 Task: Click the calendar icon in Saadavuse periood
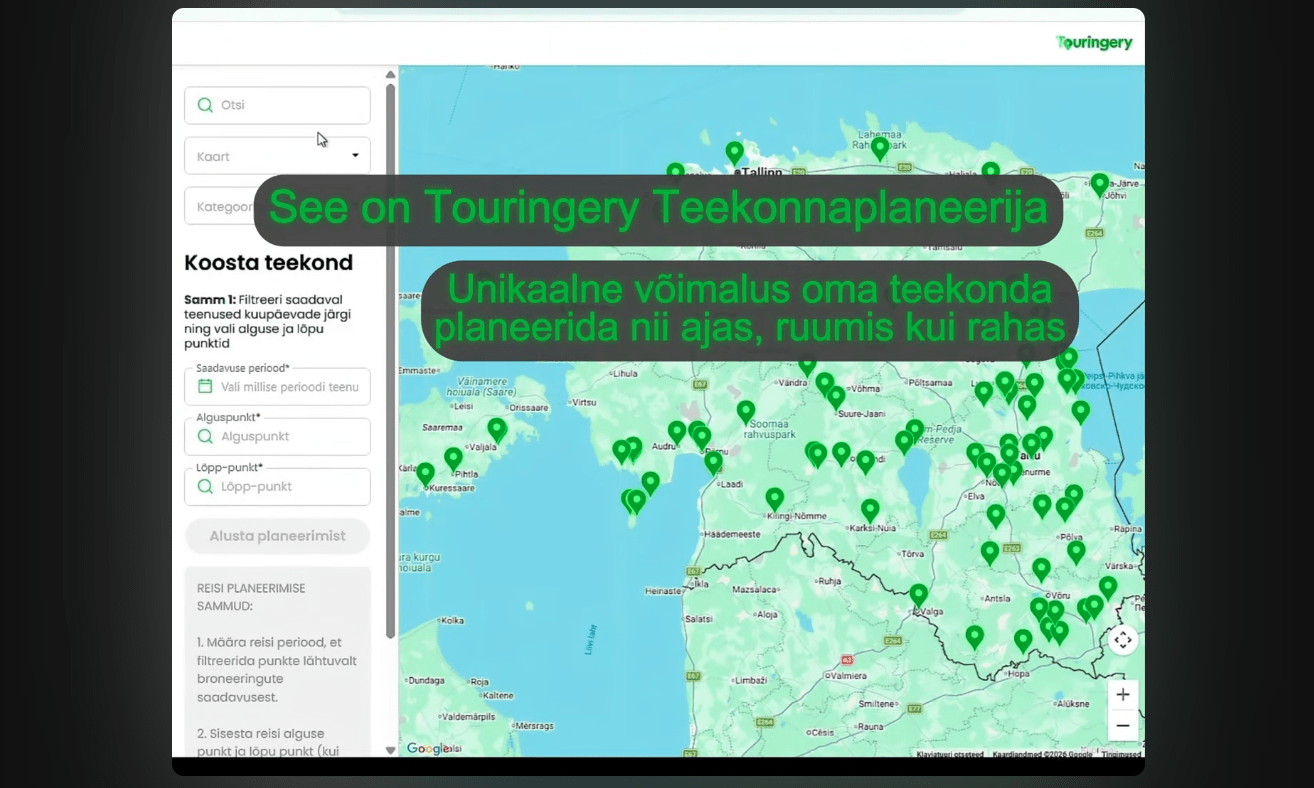click(205, 386)
